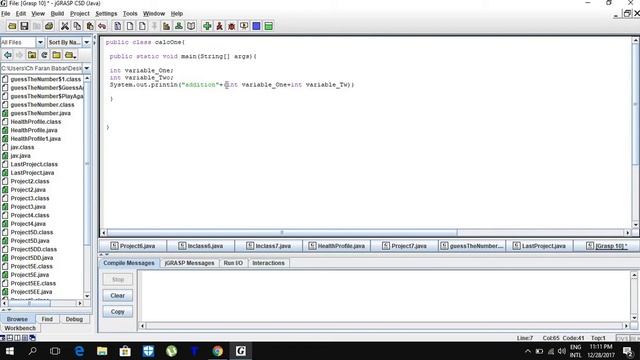Select the Interactions tab
This screenshot has height=360, width=640.
point(268,263)
